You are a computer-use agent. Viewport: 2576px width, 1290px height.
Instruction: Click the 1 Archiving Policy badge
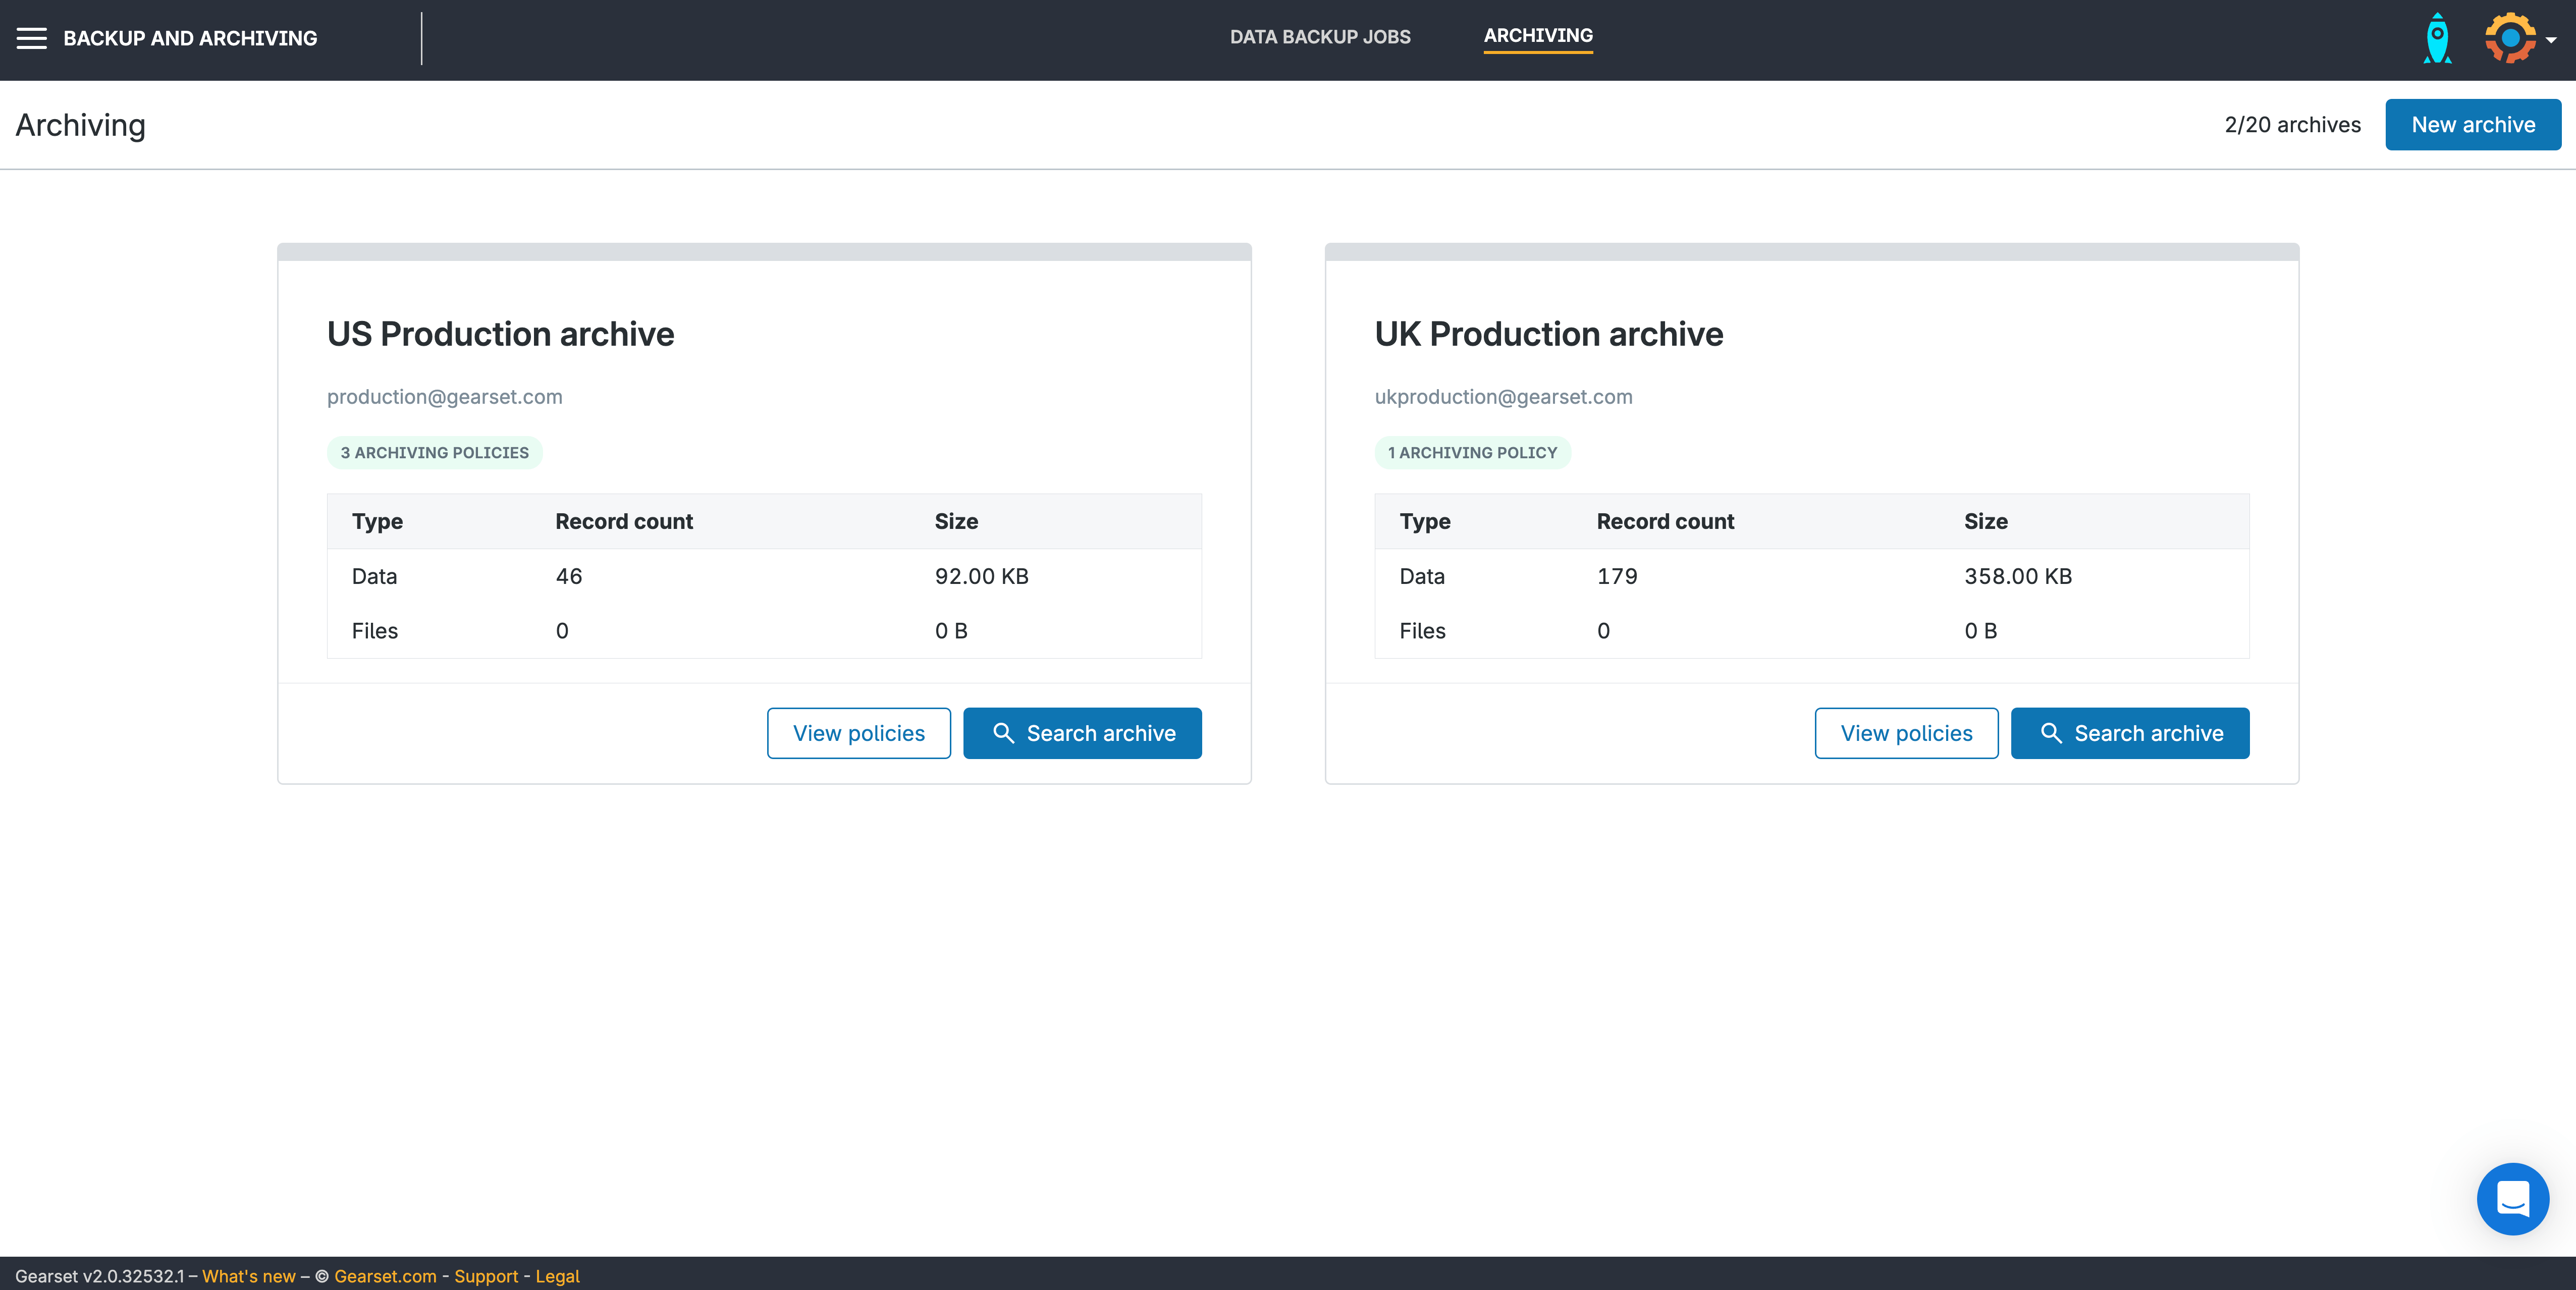[1472, 453]
